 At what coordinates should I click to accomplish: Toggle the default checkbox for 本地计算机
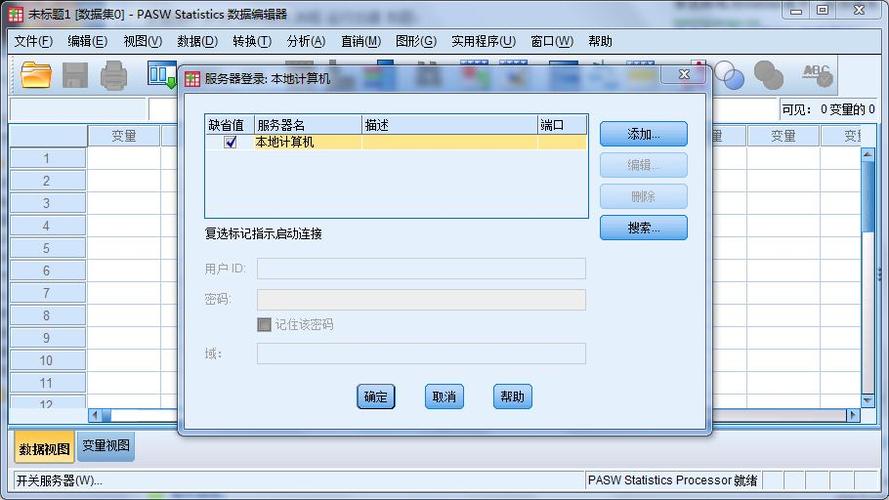231,142
